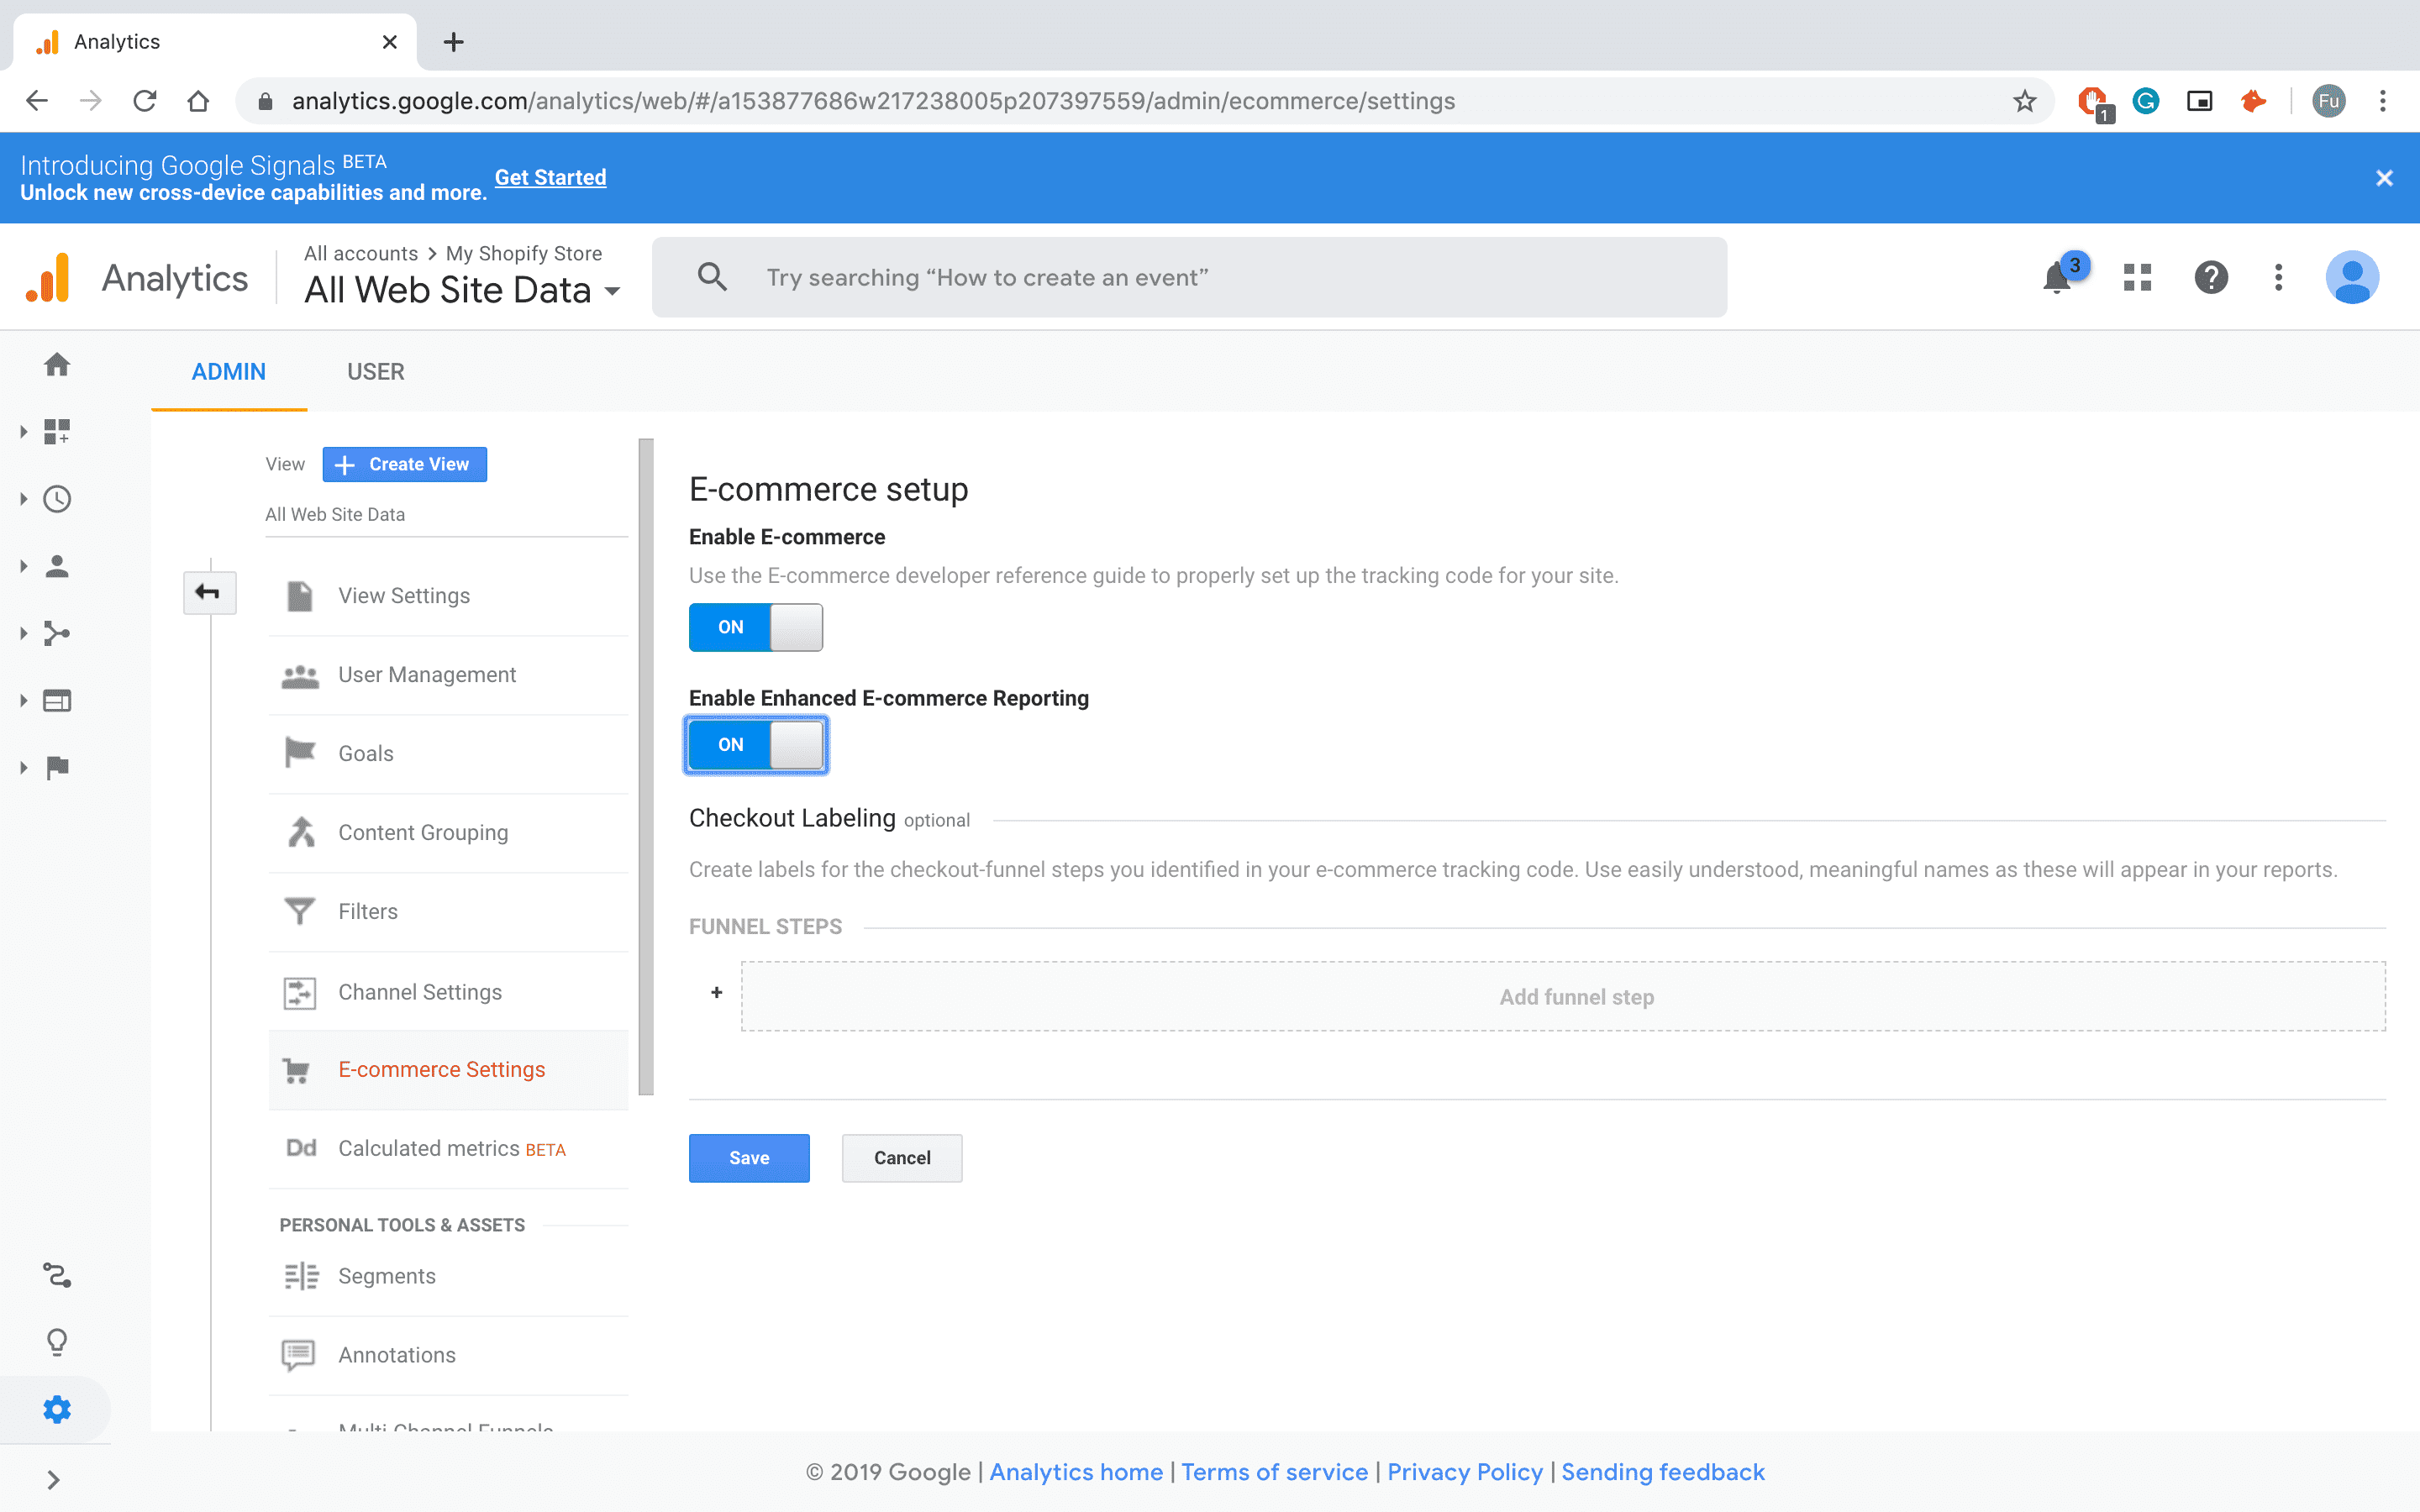Open Chrome's three-dot menu

point(2383,101)
